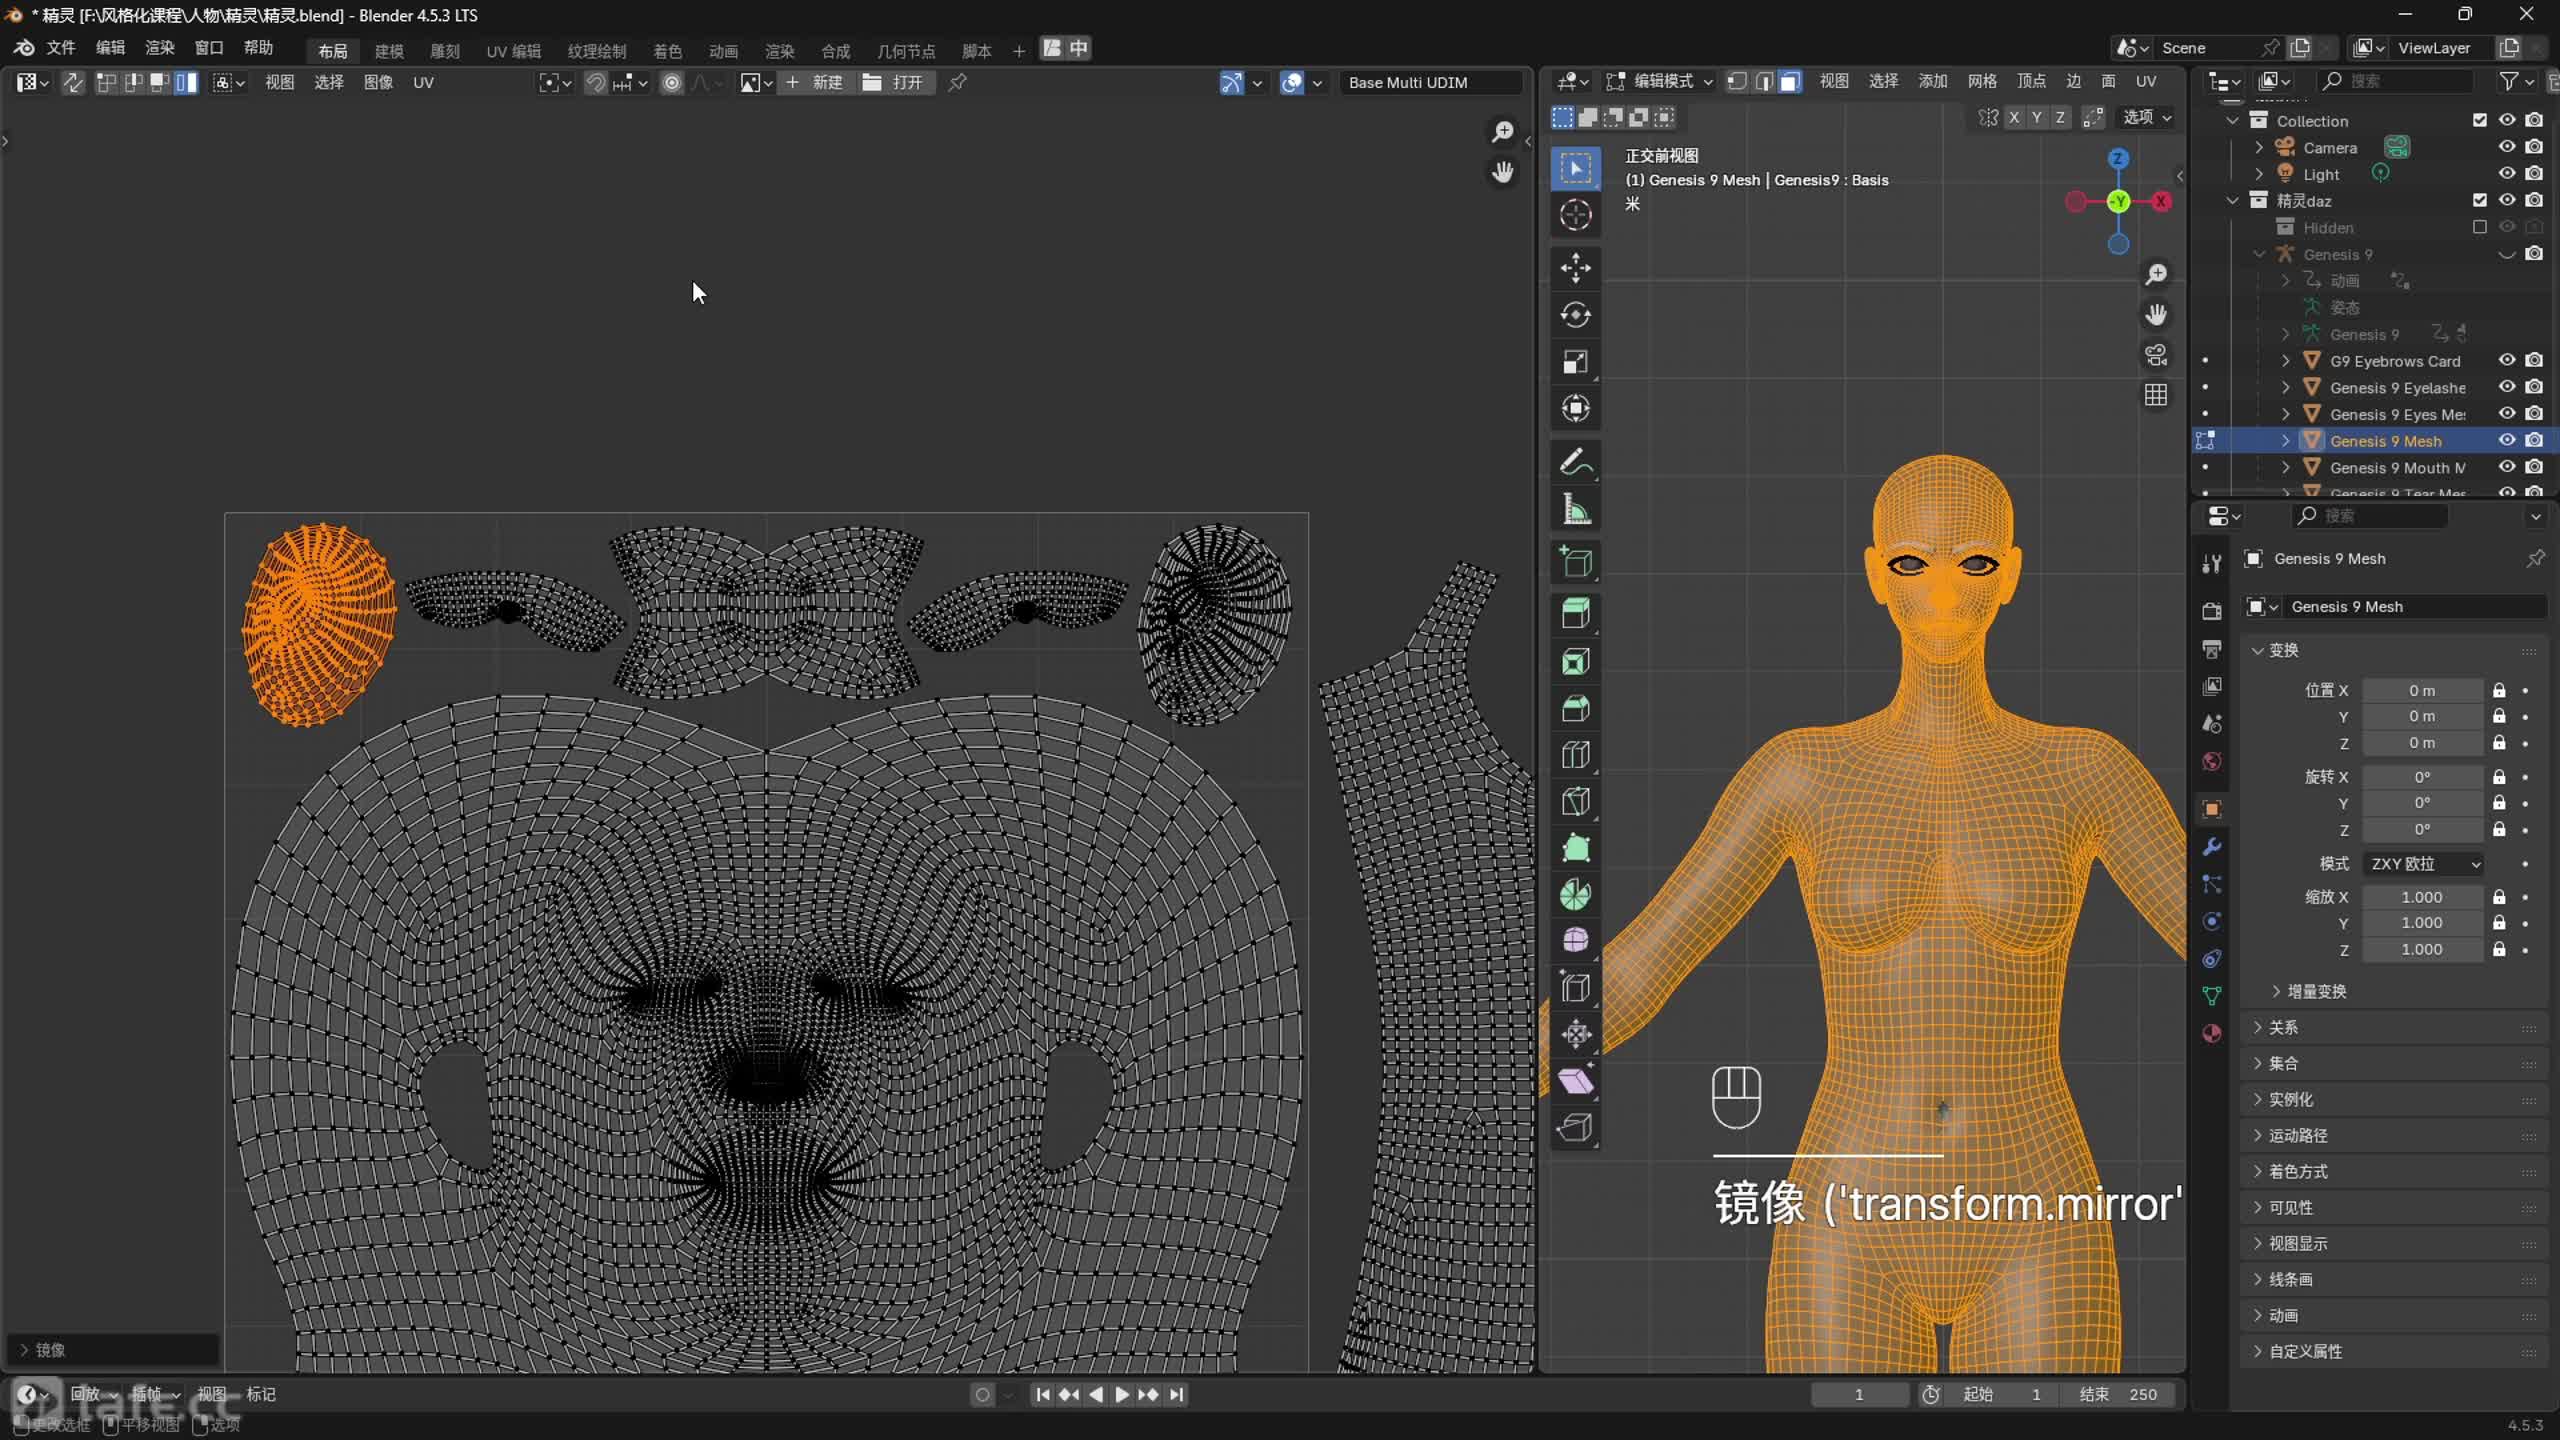Uncheck the Collection exclude checkbox
Screen dimensions: 2560x1440
point(2479,120)
